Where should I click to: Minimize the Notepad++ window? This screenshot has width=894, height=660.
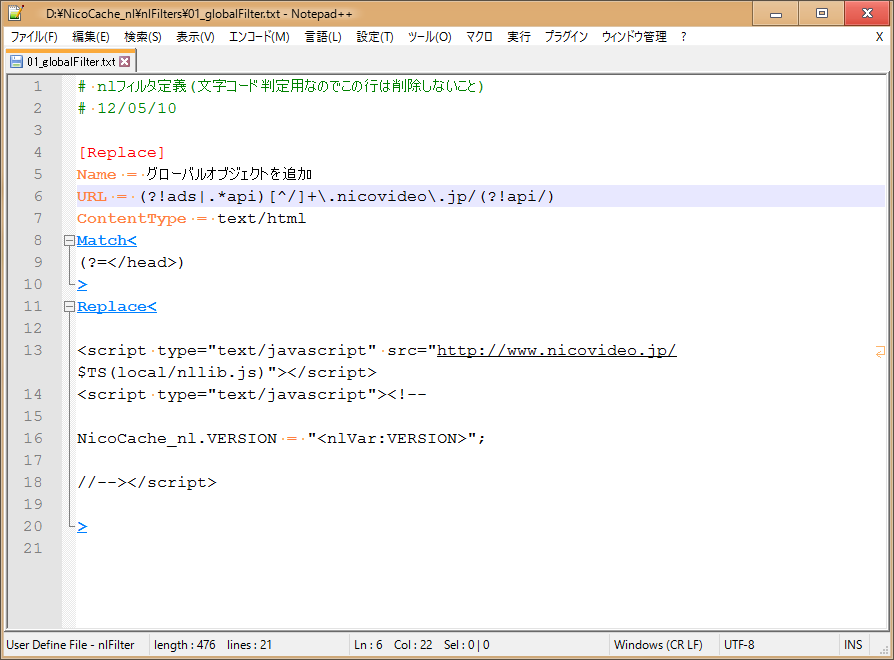click(x=775, y=13)
